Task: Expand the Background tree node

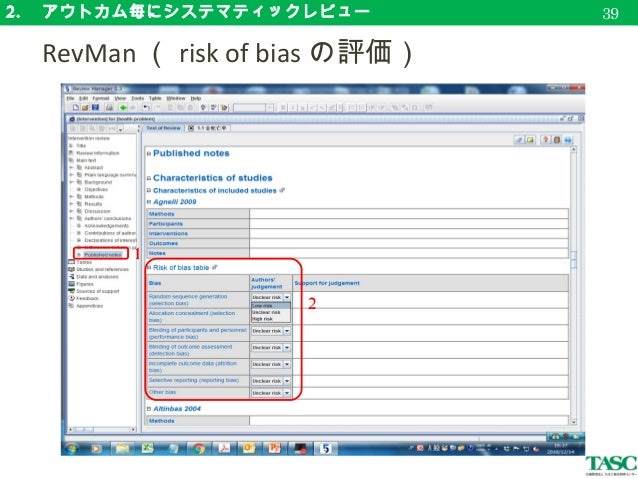Action: tap(71, 182)
